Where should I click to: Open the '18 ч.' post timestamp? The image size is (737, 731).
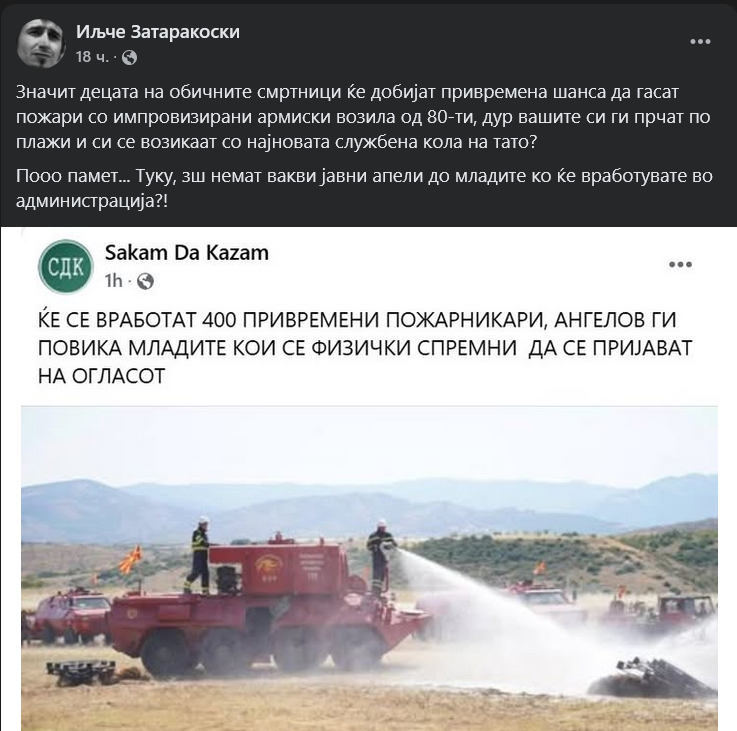(x=92, y=57)
